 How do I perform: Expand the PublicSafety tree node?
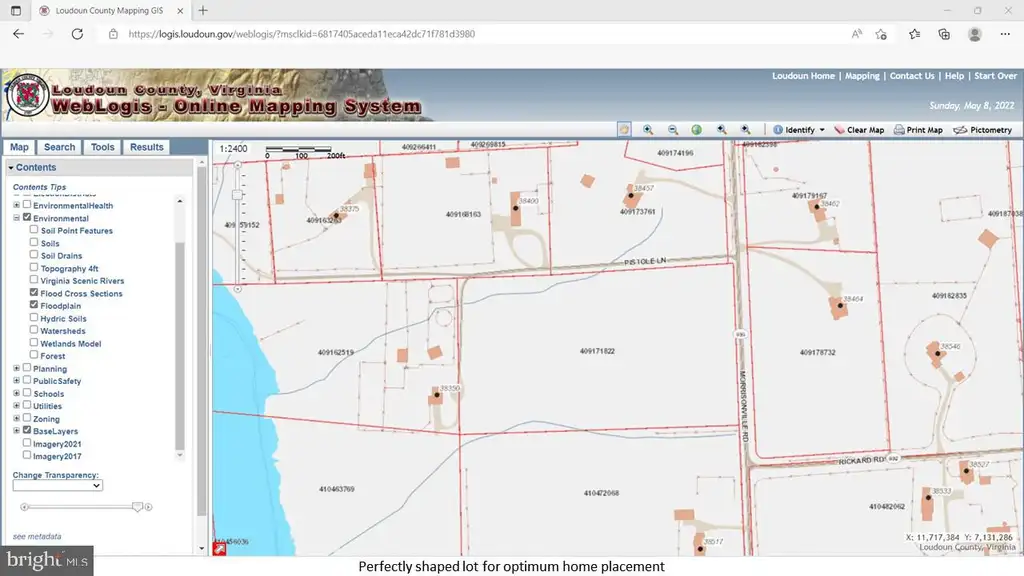(16, 380)
